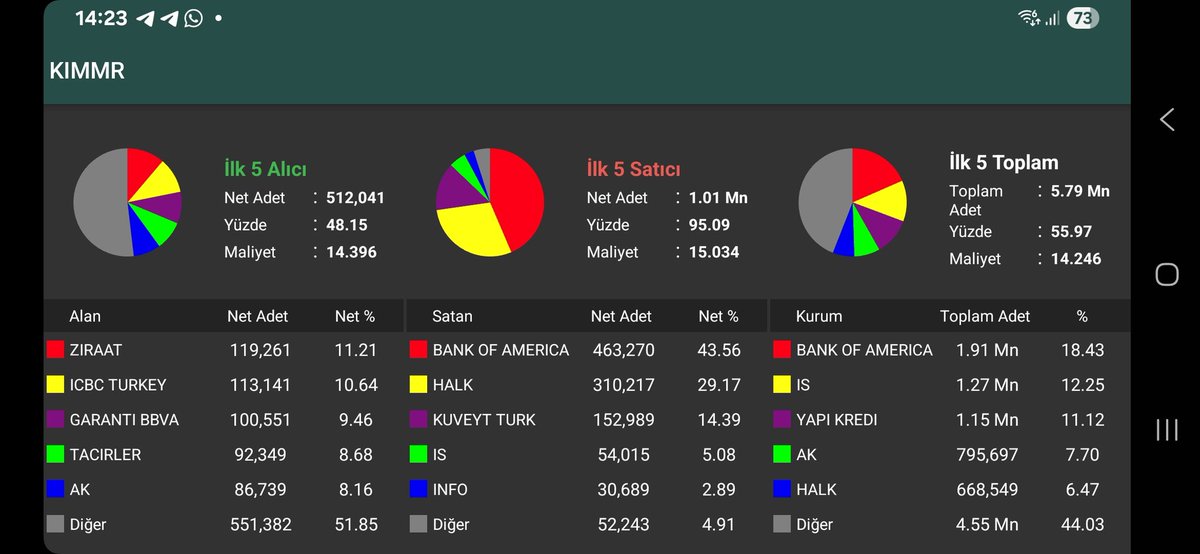Select INFO in sellers table

[x=587, y=490]
